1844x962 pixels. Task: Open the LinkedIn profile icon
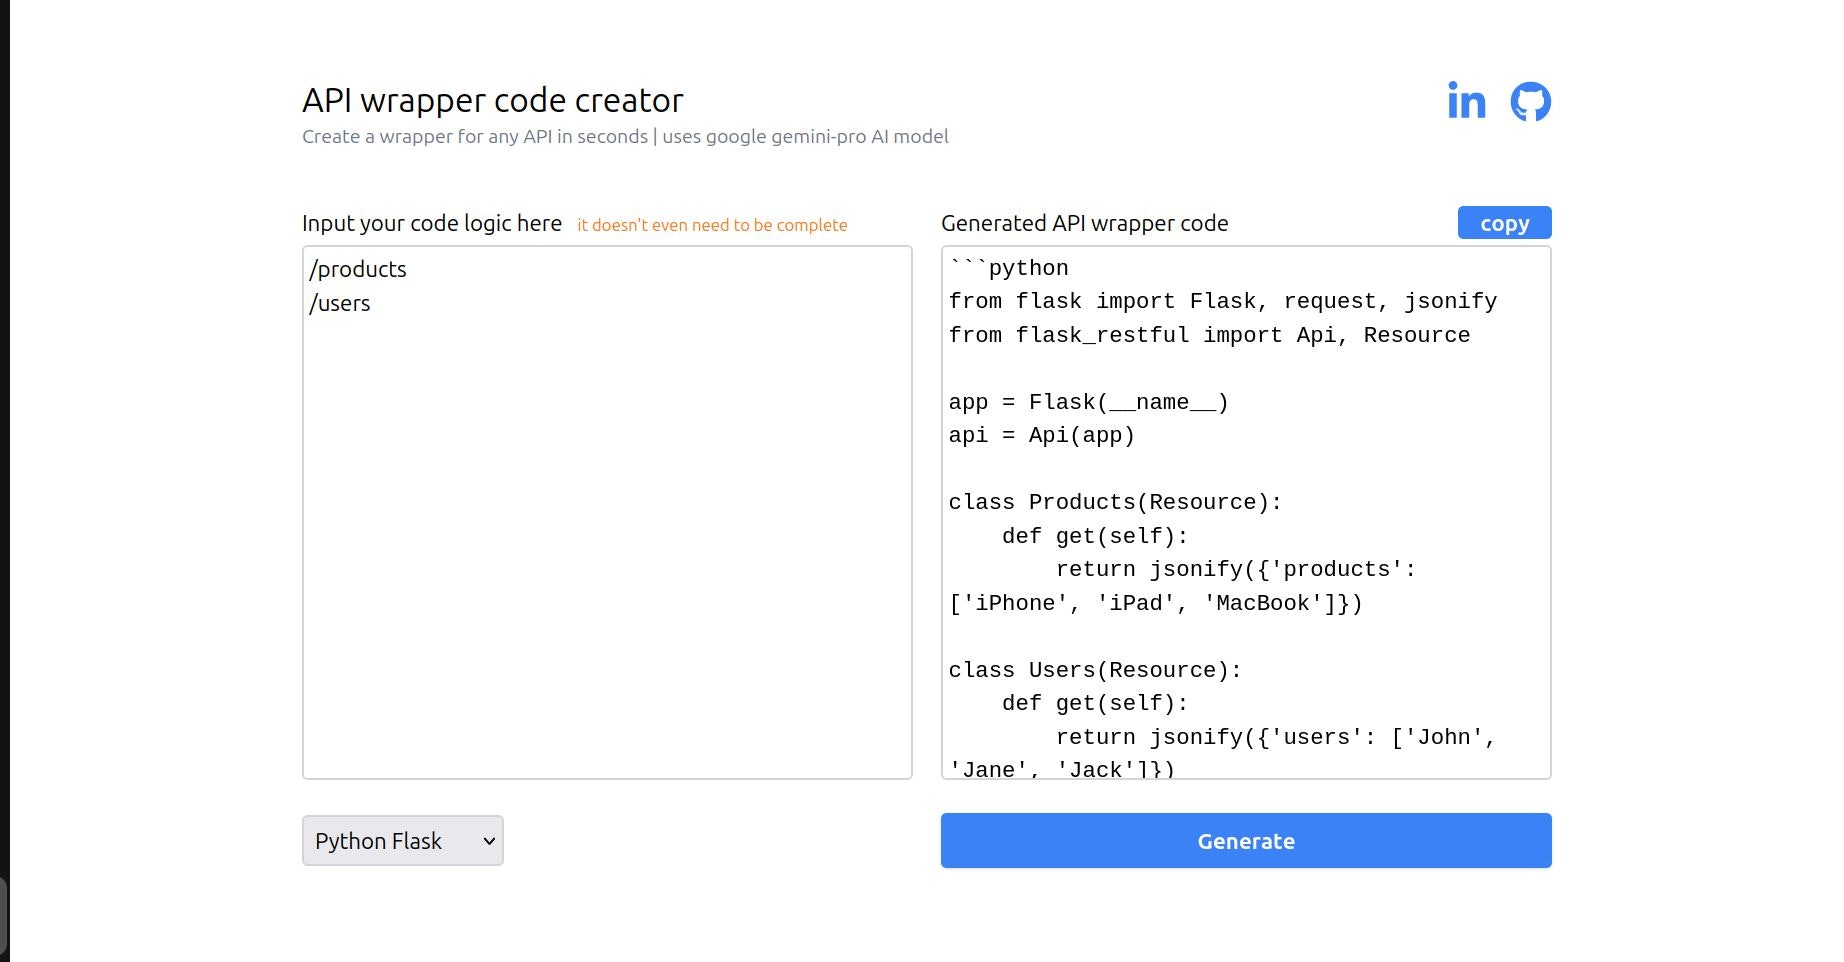pos(1466,100)
